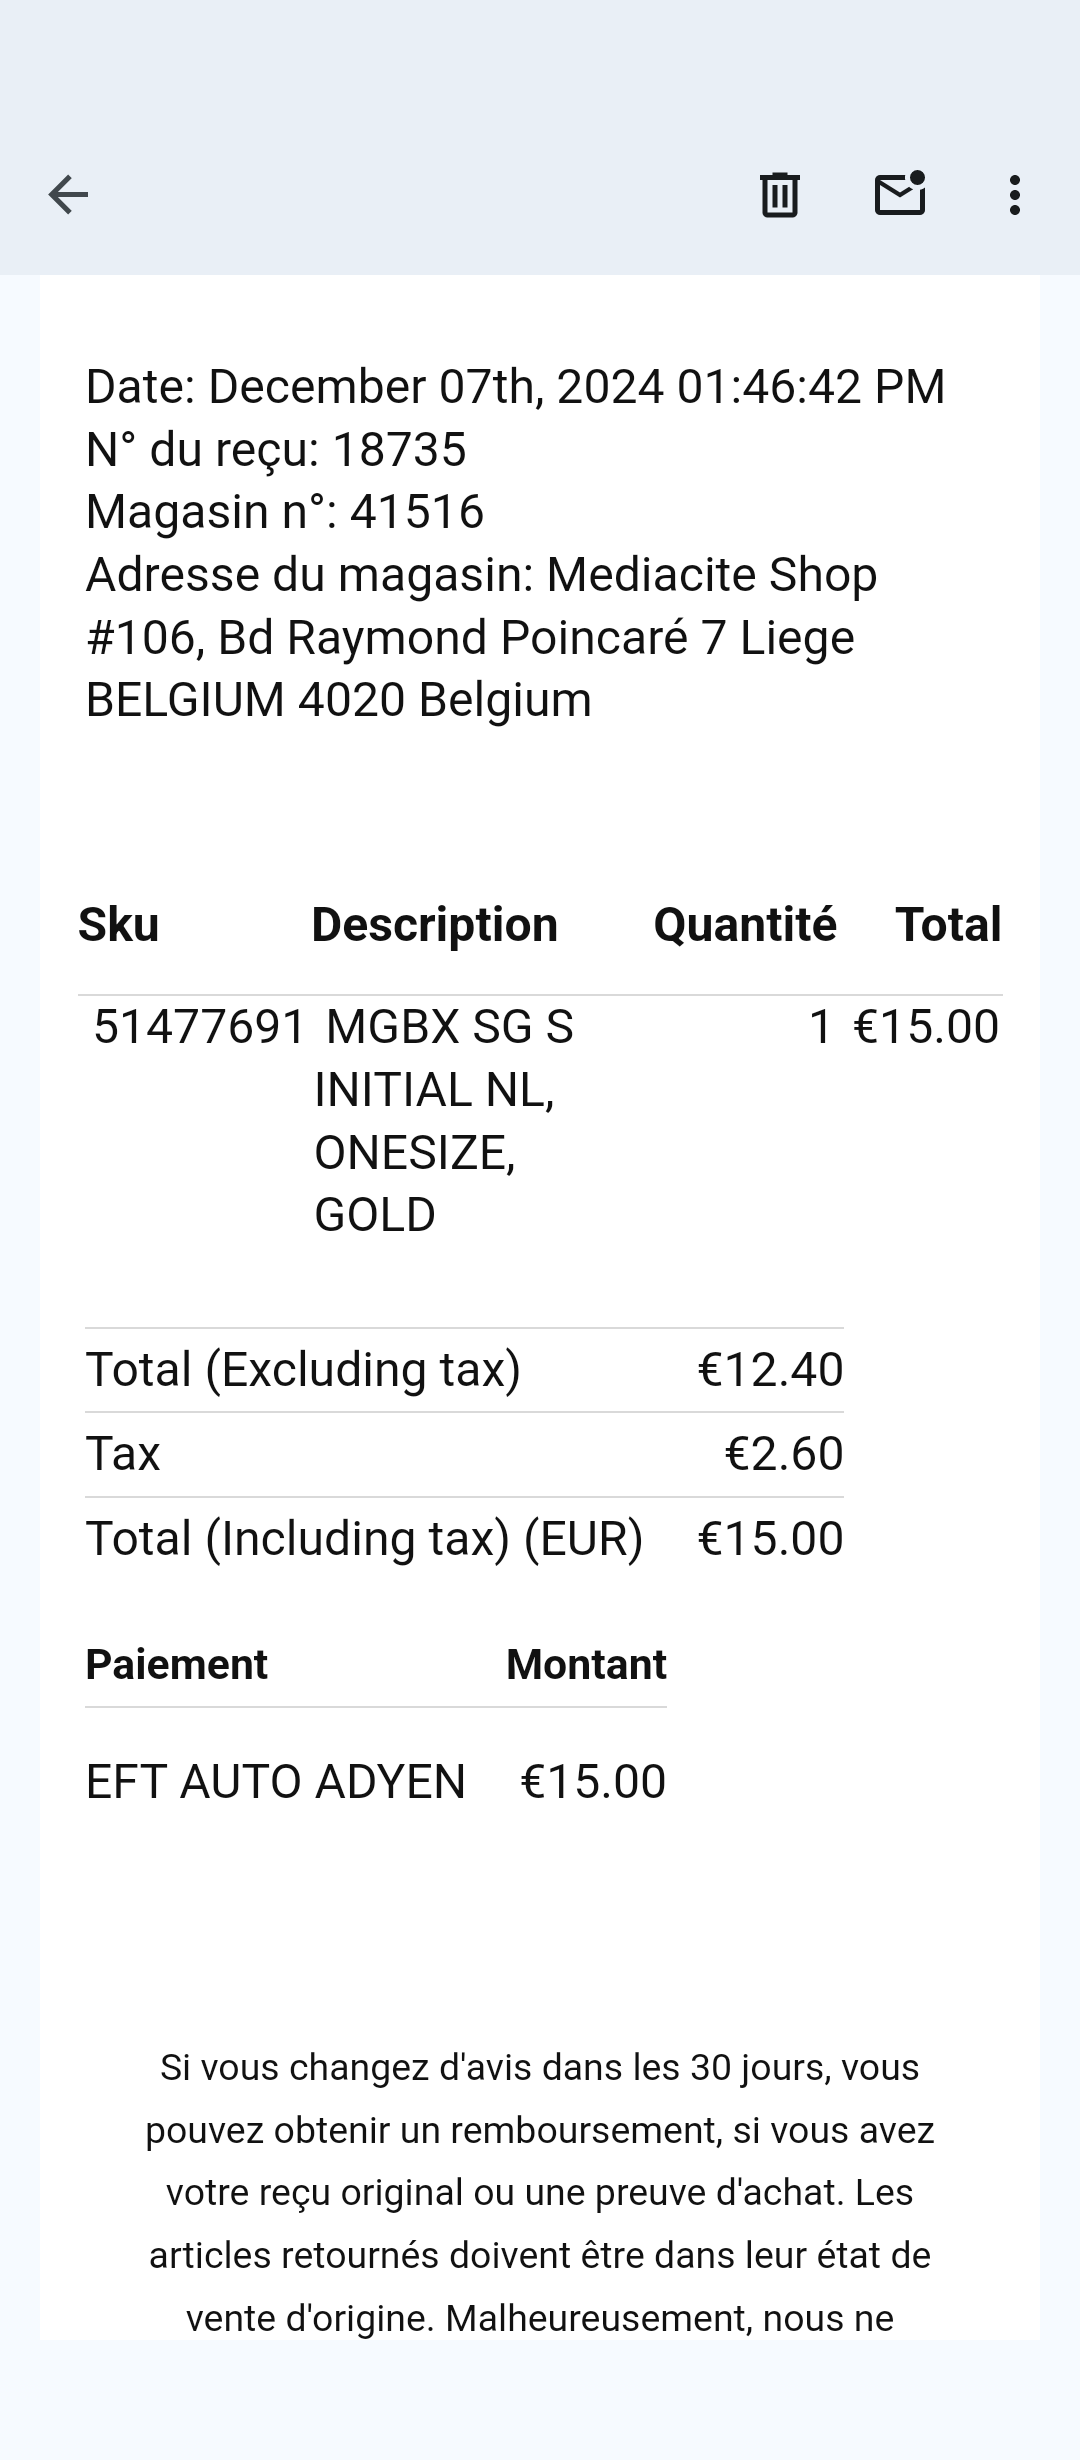Tap the Magasin n° 41516 line

[x=285, y=512]
